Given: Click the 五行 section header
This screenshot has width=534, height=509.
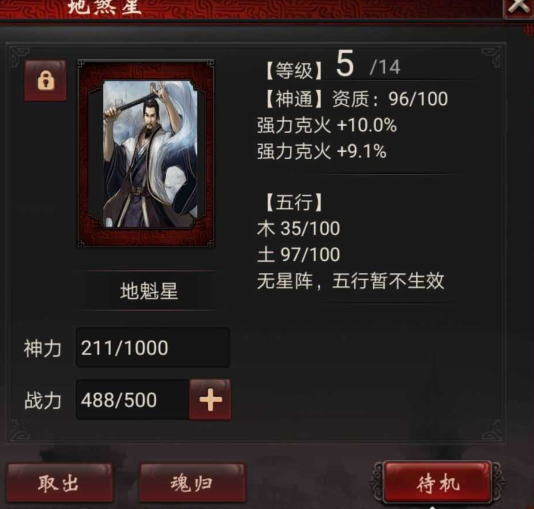Looking at the screenshot, I should tap(294, 202).
